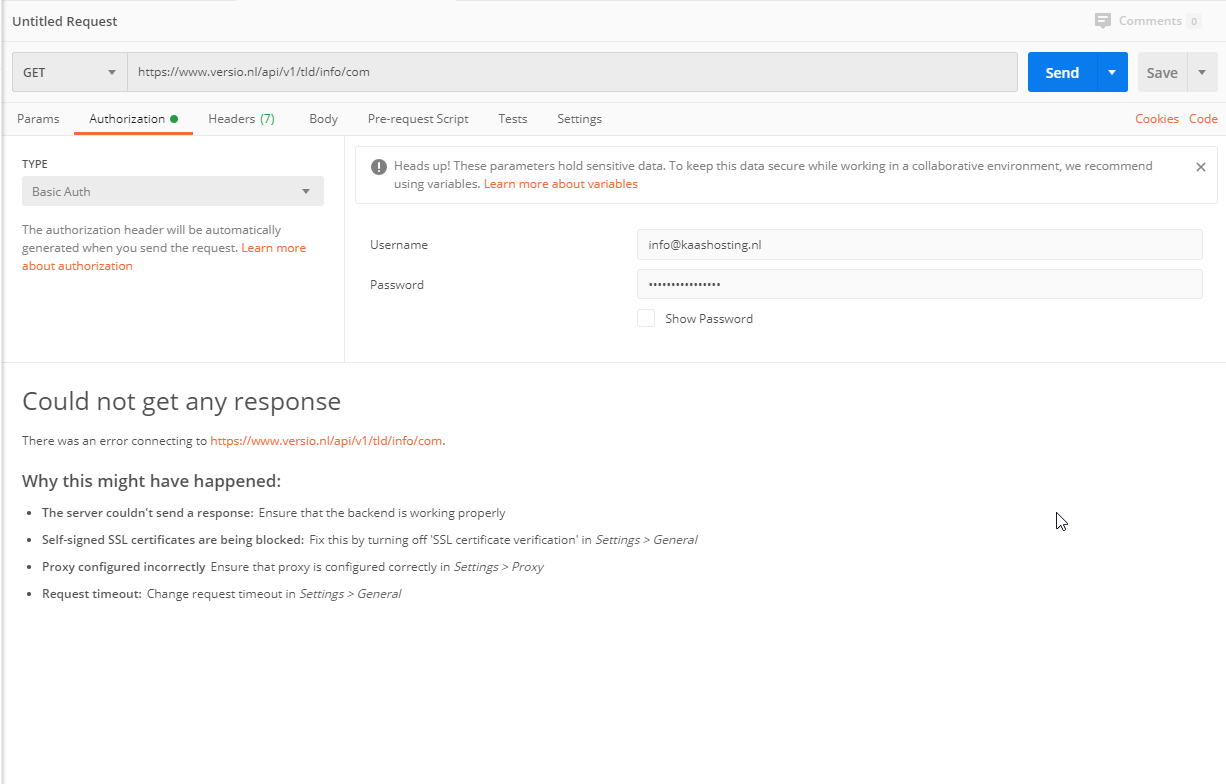Open the Learn more about variables link

click(560, 184)
